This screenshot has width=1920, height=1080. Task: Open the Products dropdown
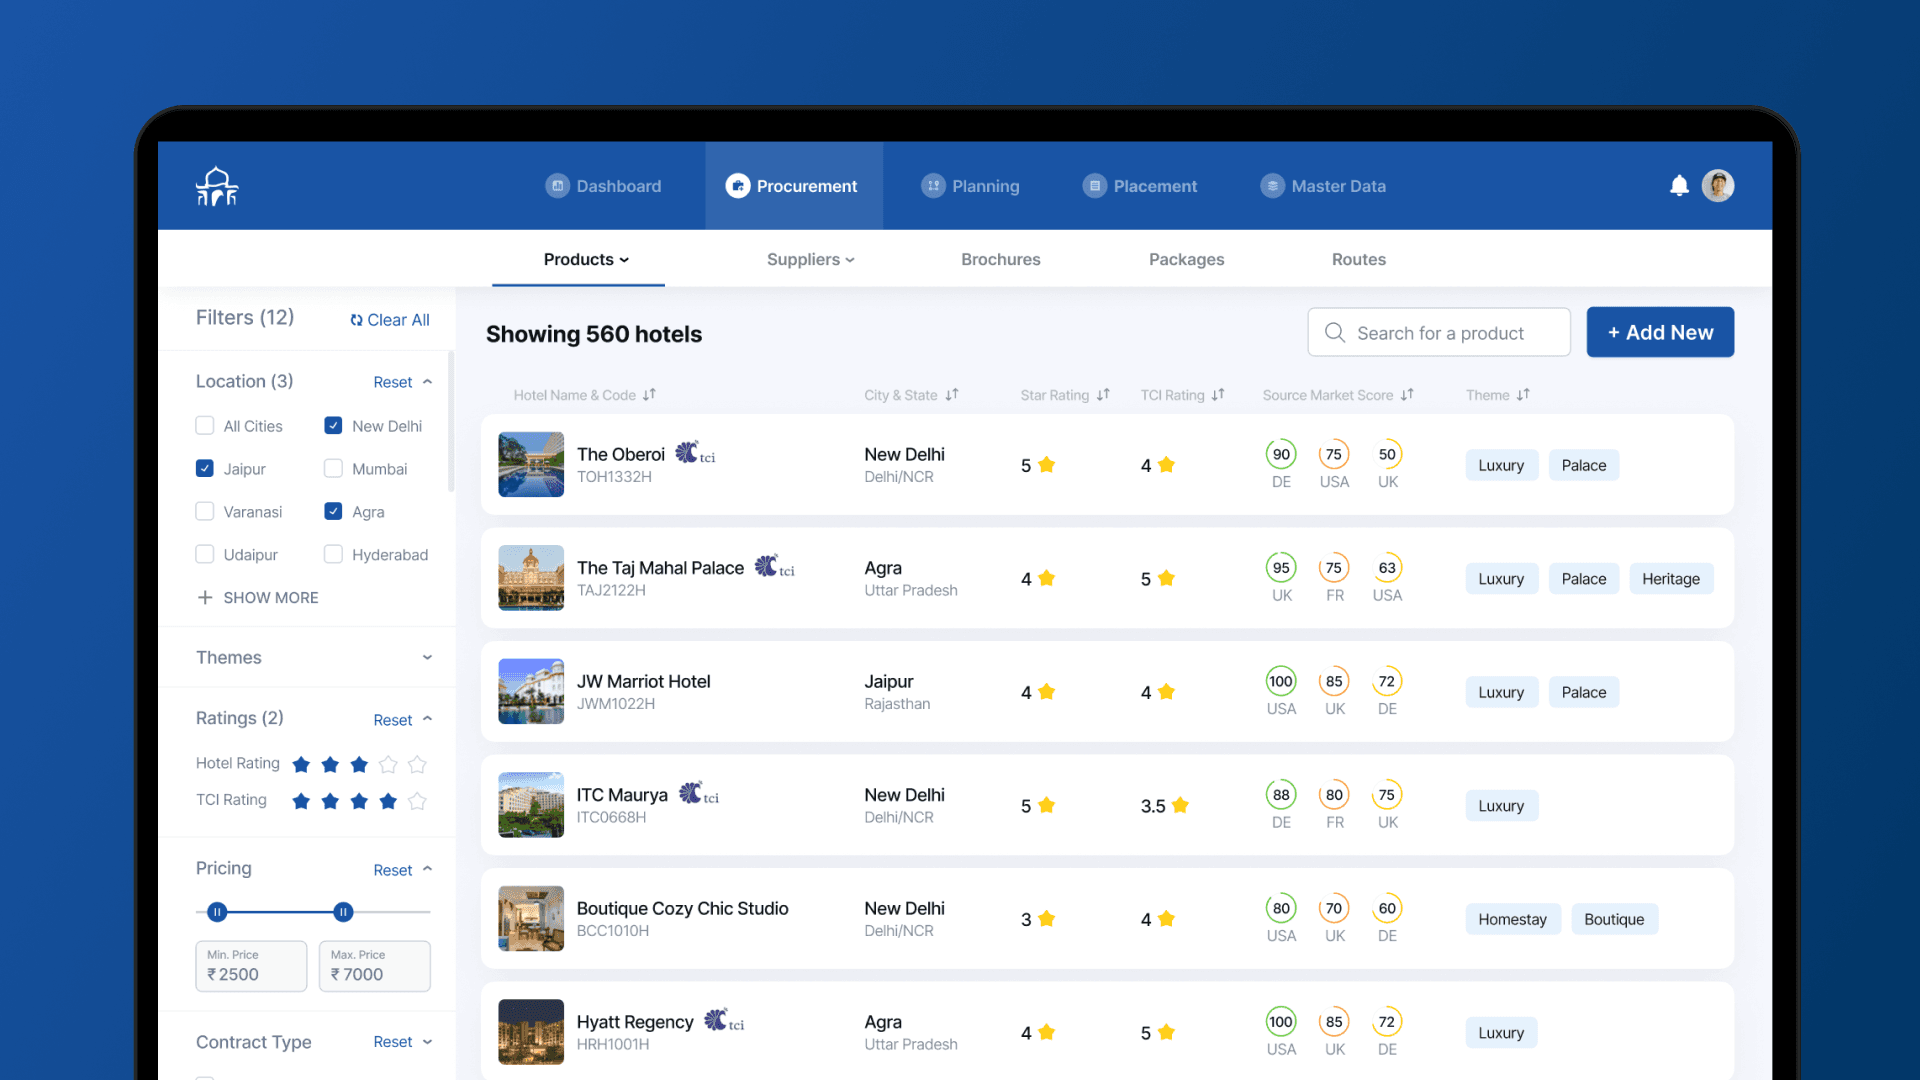pos(586,260)
